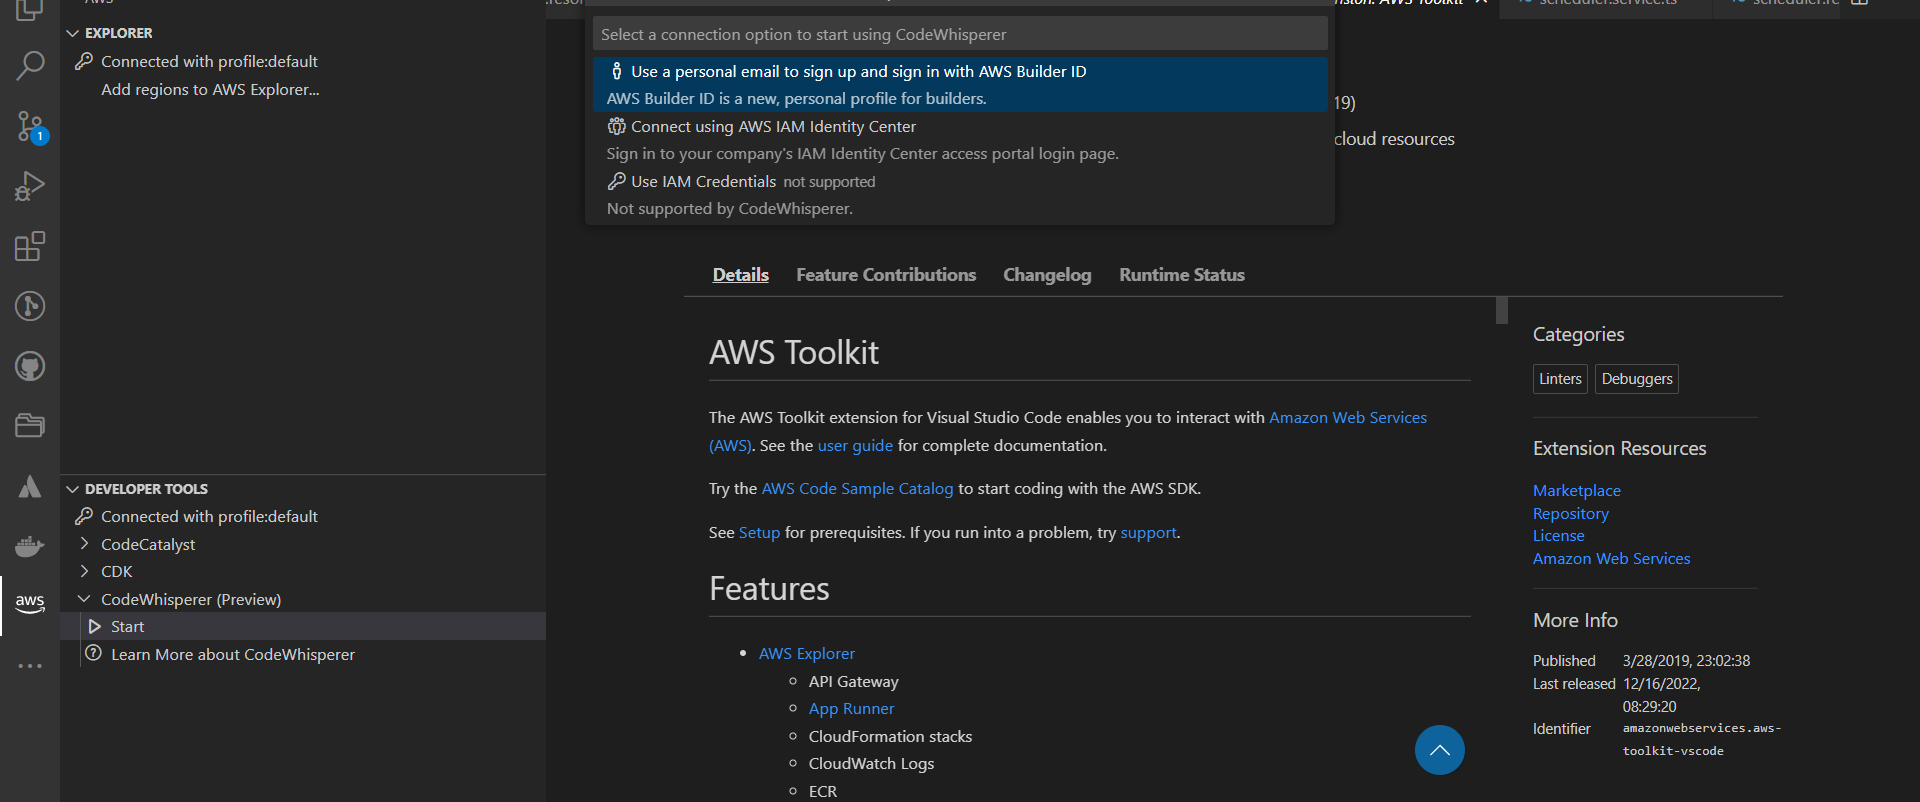Select the Linters category tag
The width and height of the screenshot is (1920, 802).
tap(1560, 379)
